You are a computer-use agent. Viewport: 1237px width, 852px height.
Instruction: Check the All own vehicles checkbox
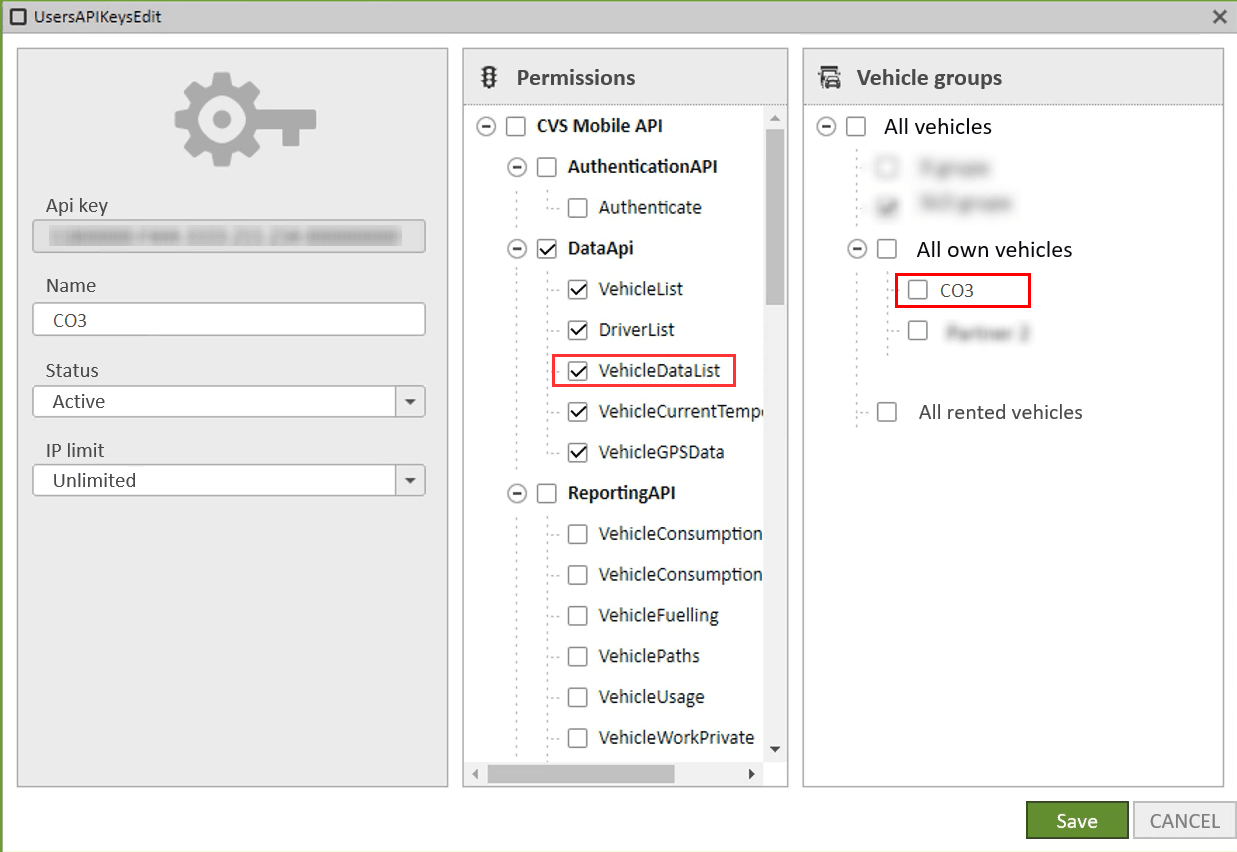(887, 249)
